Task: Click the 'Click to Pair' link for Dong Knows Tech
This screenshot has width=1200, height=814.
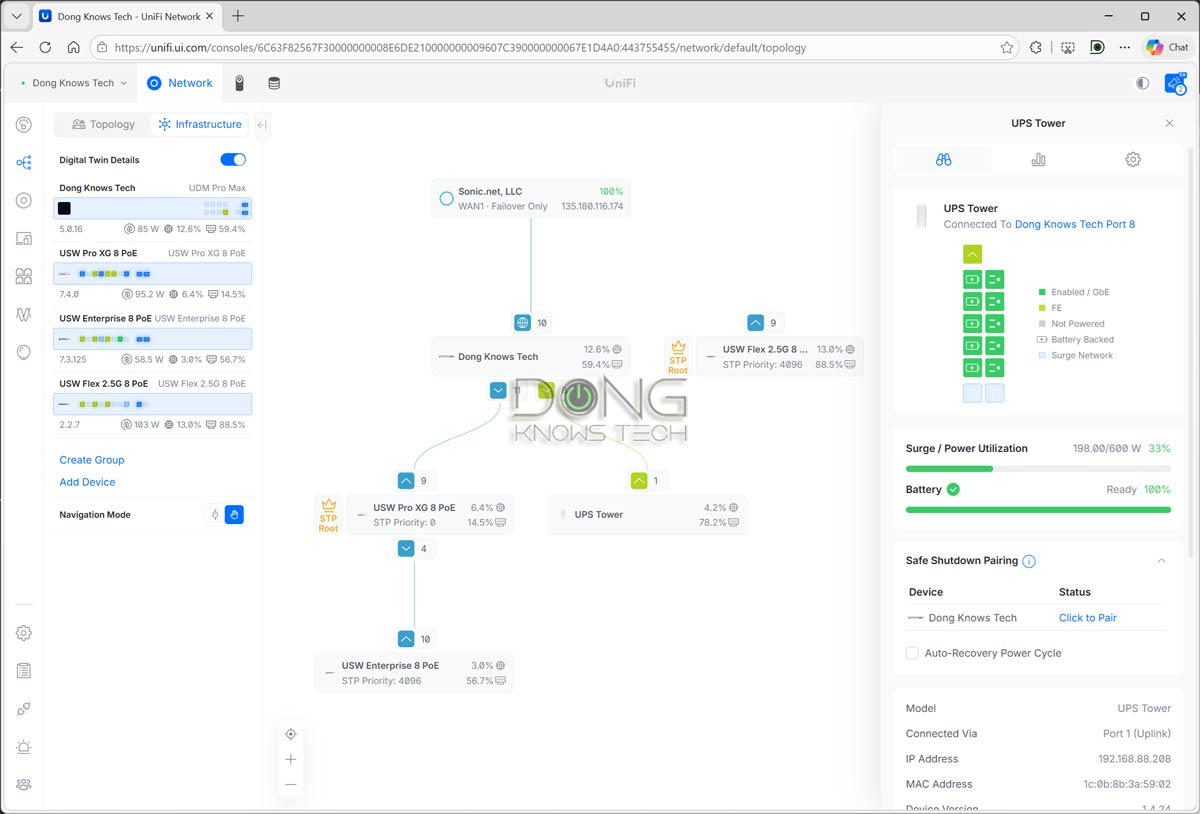Action: [x=1087, y=617]
